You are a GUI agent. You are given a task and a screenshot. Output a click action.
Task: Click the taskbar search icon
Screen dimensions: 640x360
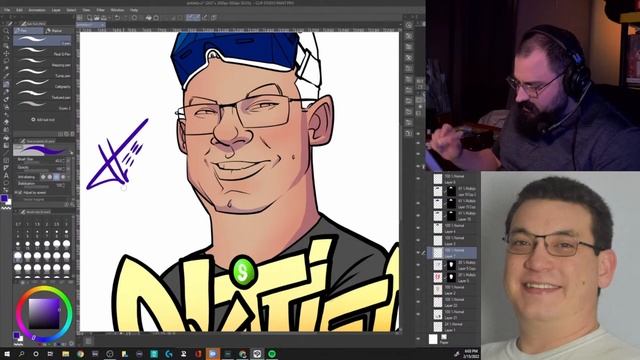point(21,354)
